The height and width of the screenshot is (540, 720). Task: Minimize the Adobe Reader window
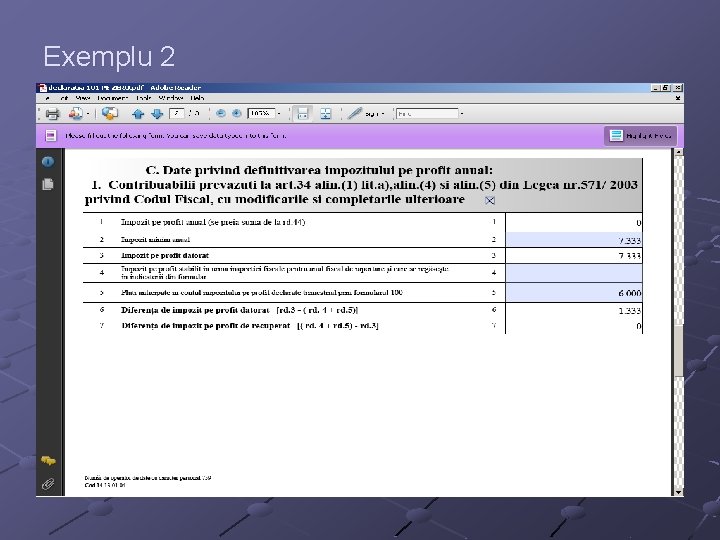pos(655,88)
